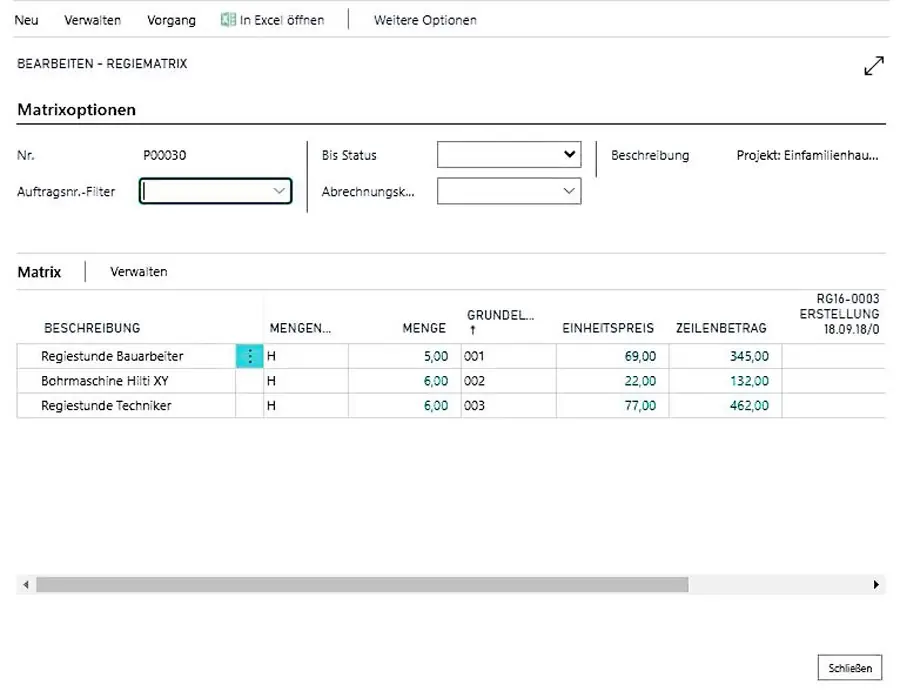Open the Abrechnungsk... dropdown
900x698 pixels.
point(509,191)
